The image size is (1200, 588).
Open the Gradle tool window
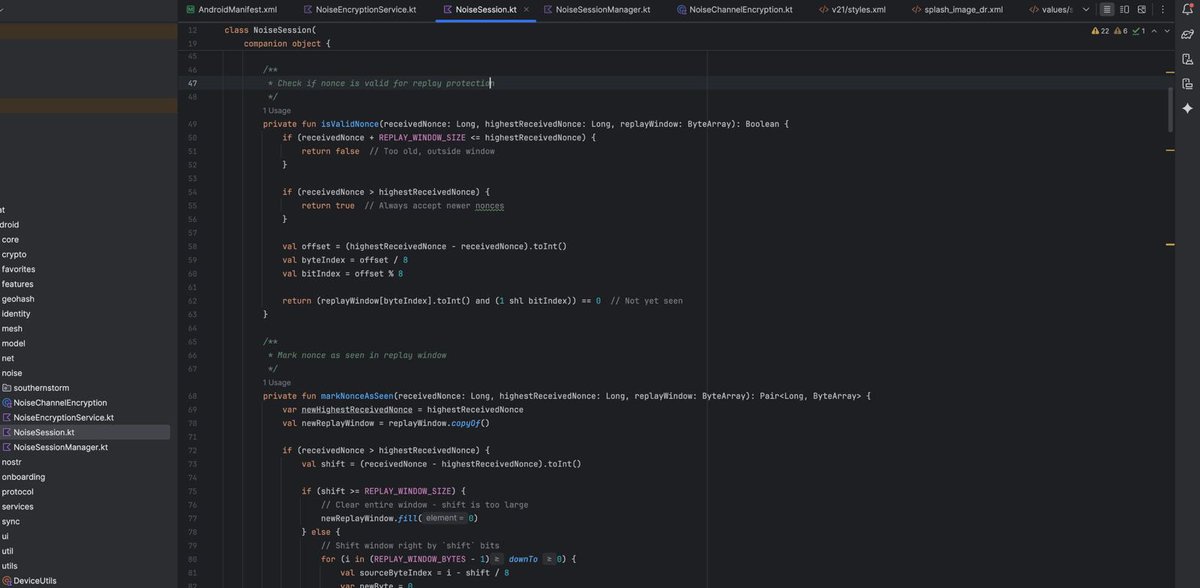point(1187,34)
